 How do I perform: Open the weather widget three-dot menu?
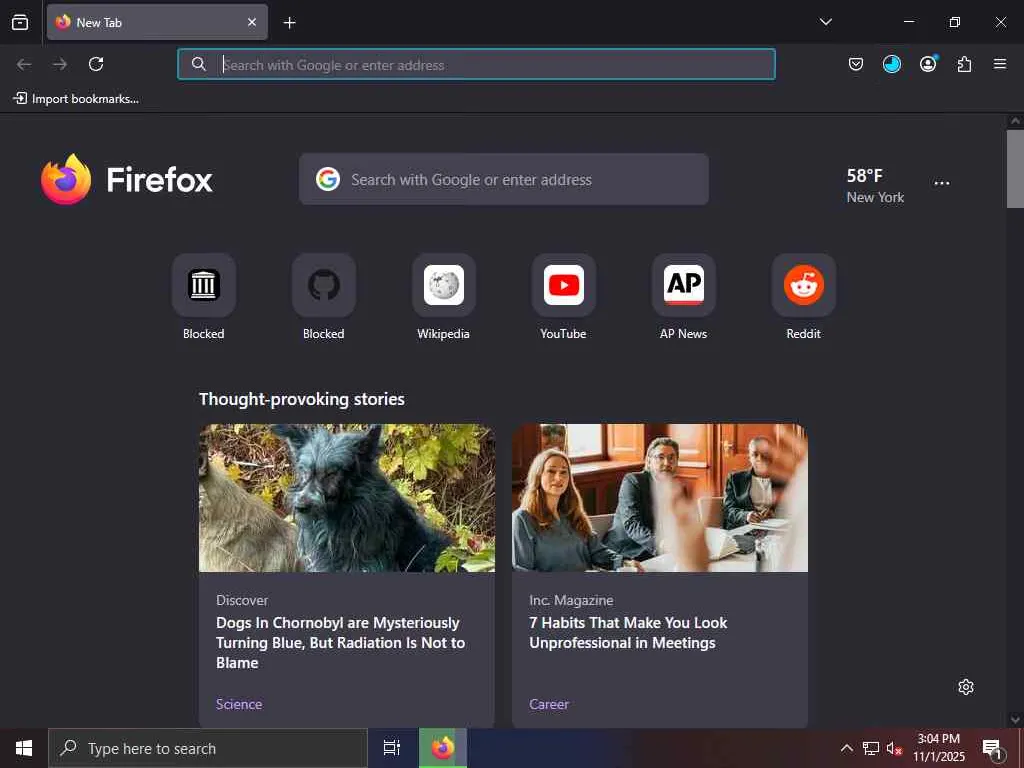click(x=942, y=183)
